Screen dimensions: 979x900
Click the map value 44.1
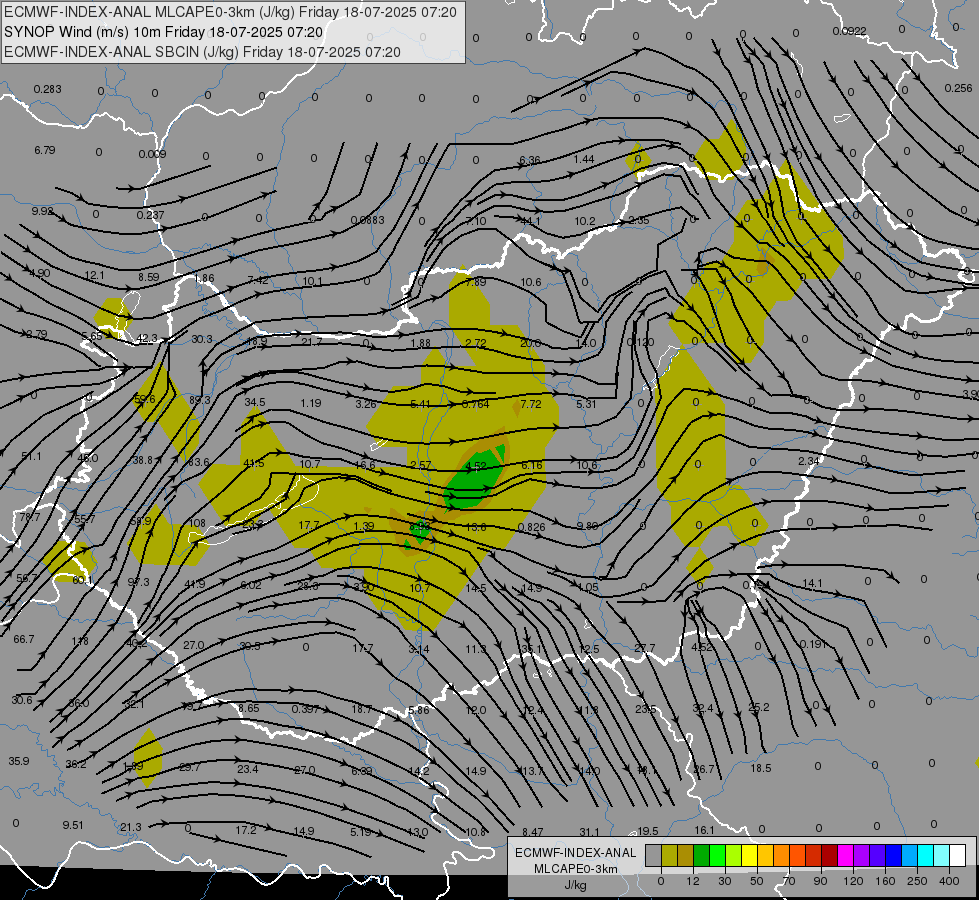point(531,220)
